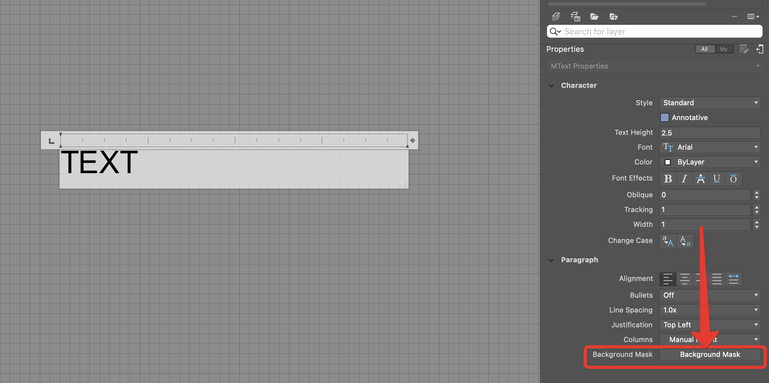Click the Width value field
The height and width of the screenshot is (383, 769).
pos(705,224)
